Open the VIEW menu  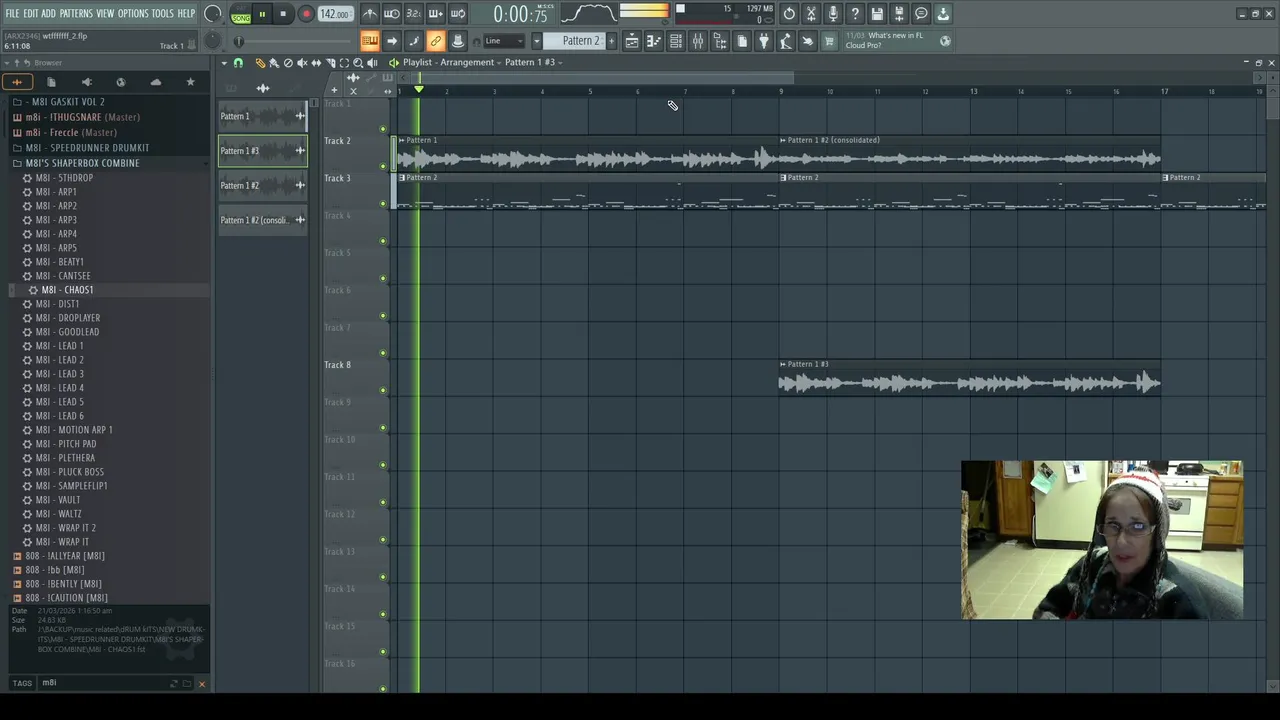click(105, 13)
